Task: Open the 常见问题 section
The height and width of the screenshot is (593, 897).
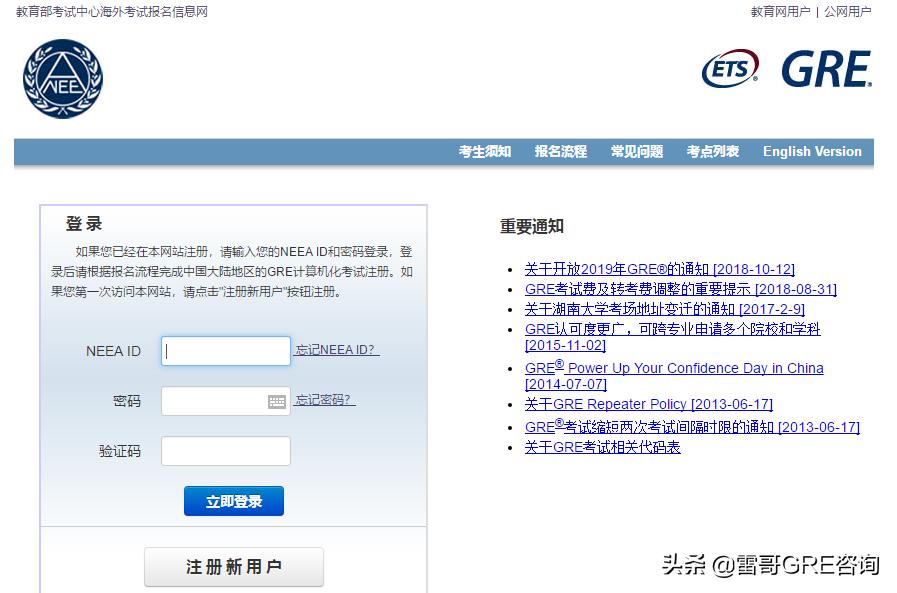Action: pos(636,152)
